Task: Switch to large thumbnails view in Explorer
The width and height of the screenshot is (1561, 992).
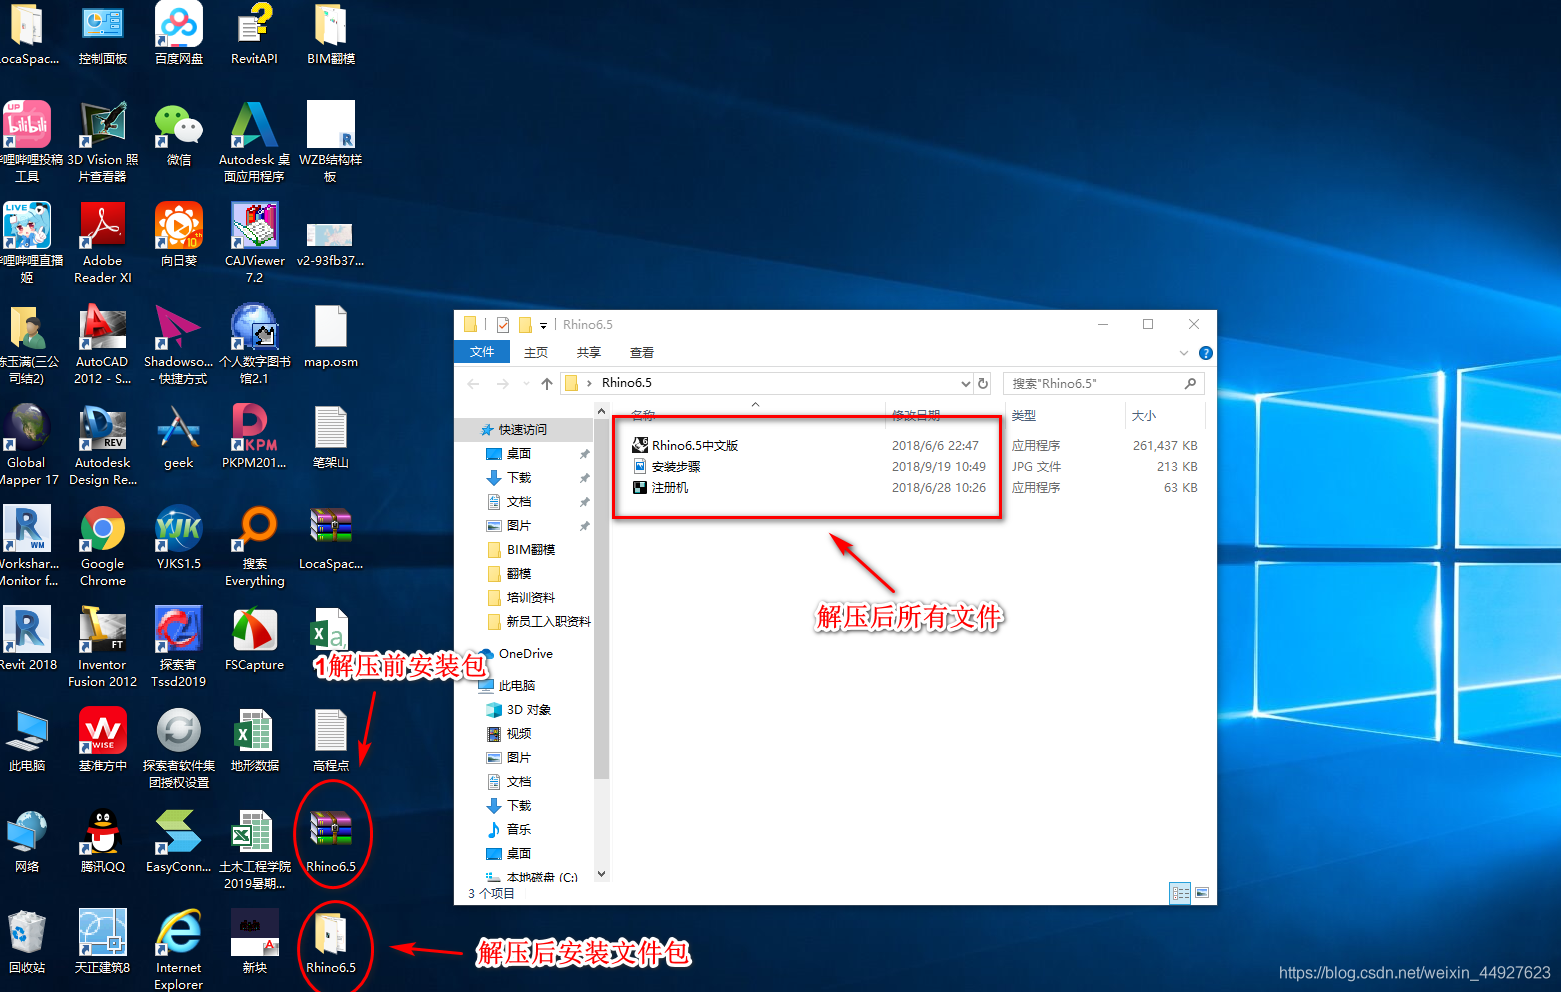Action: tap(1202, 893)
